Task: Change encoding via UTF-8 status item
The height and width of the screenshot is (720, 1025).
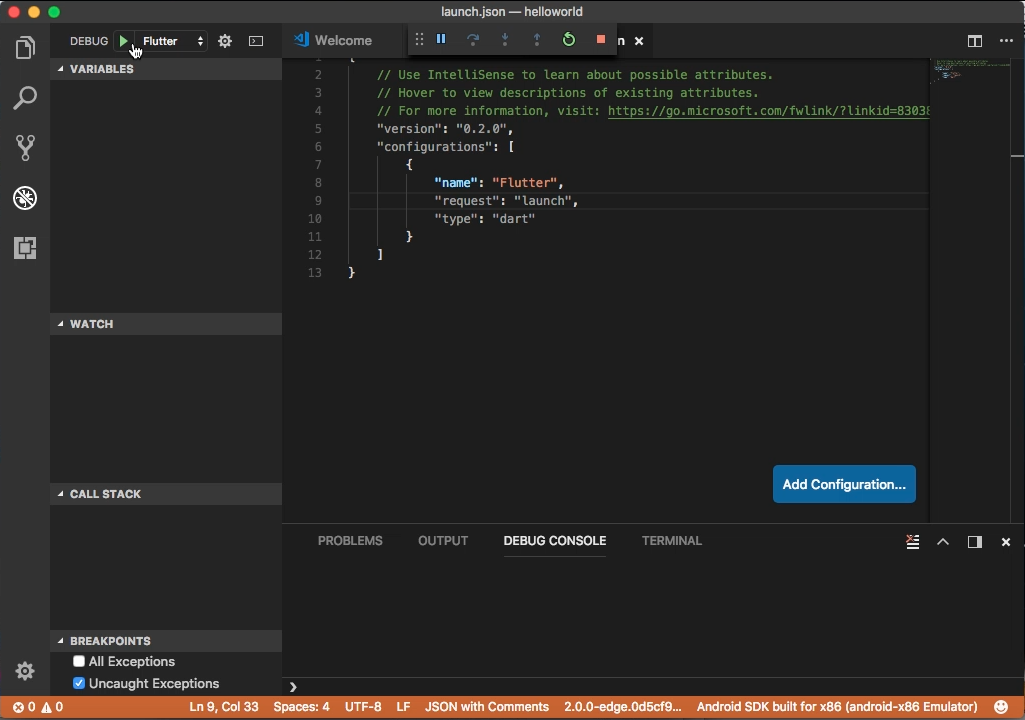Action: click(x=363, y=707)
